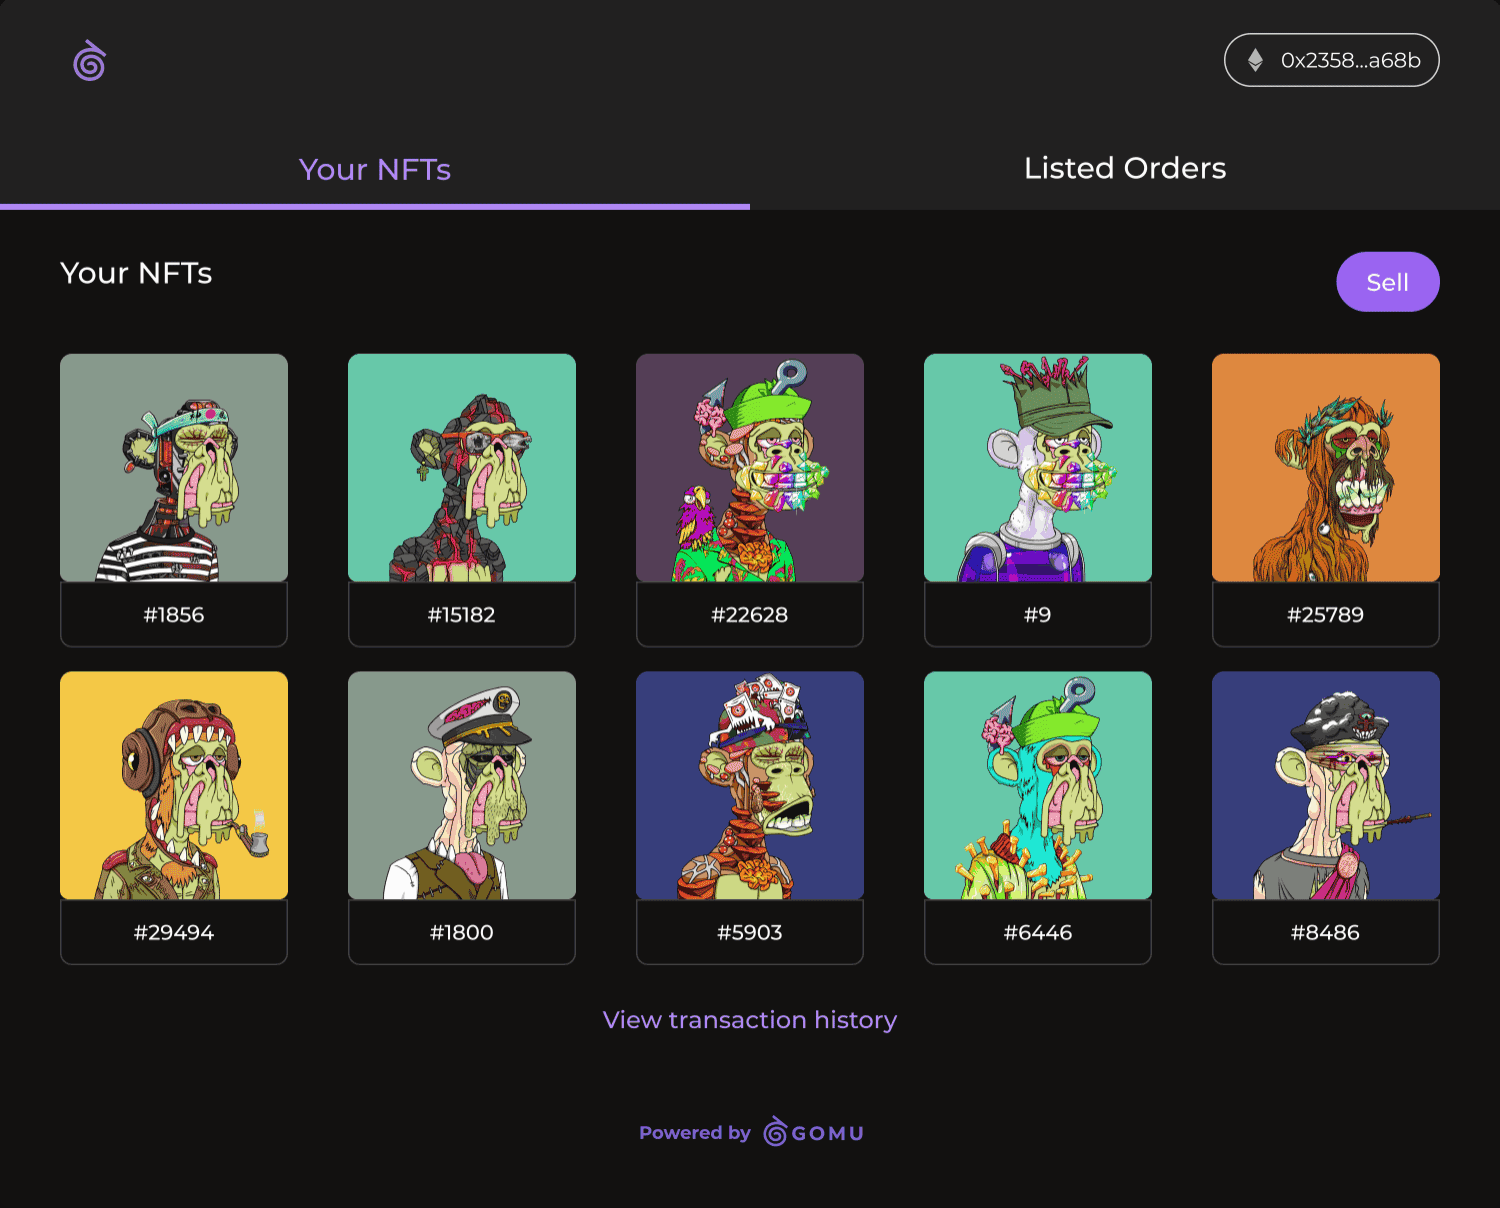Click the #29494 label text
Image resolution: width=1500 pixels, height=1208 pixels.
[174, 933]
